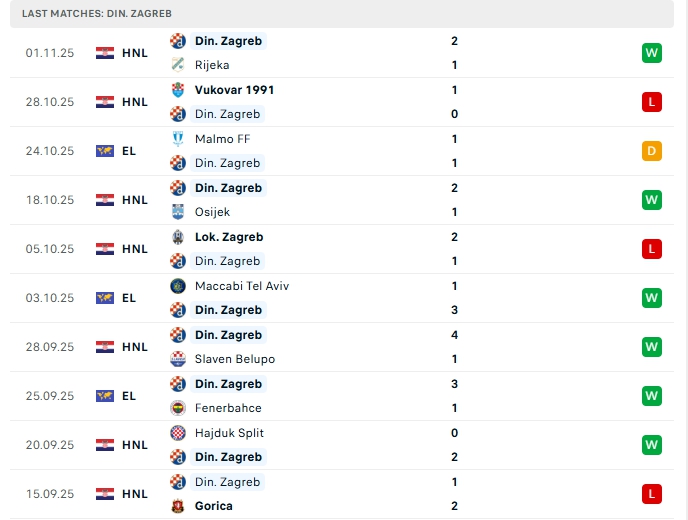Viewport: 688px width, 520px height.
Task: Open the Fenerbahce team link
Action: pos(228,408)
